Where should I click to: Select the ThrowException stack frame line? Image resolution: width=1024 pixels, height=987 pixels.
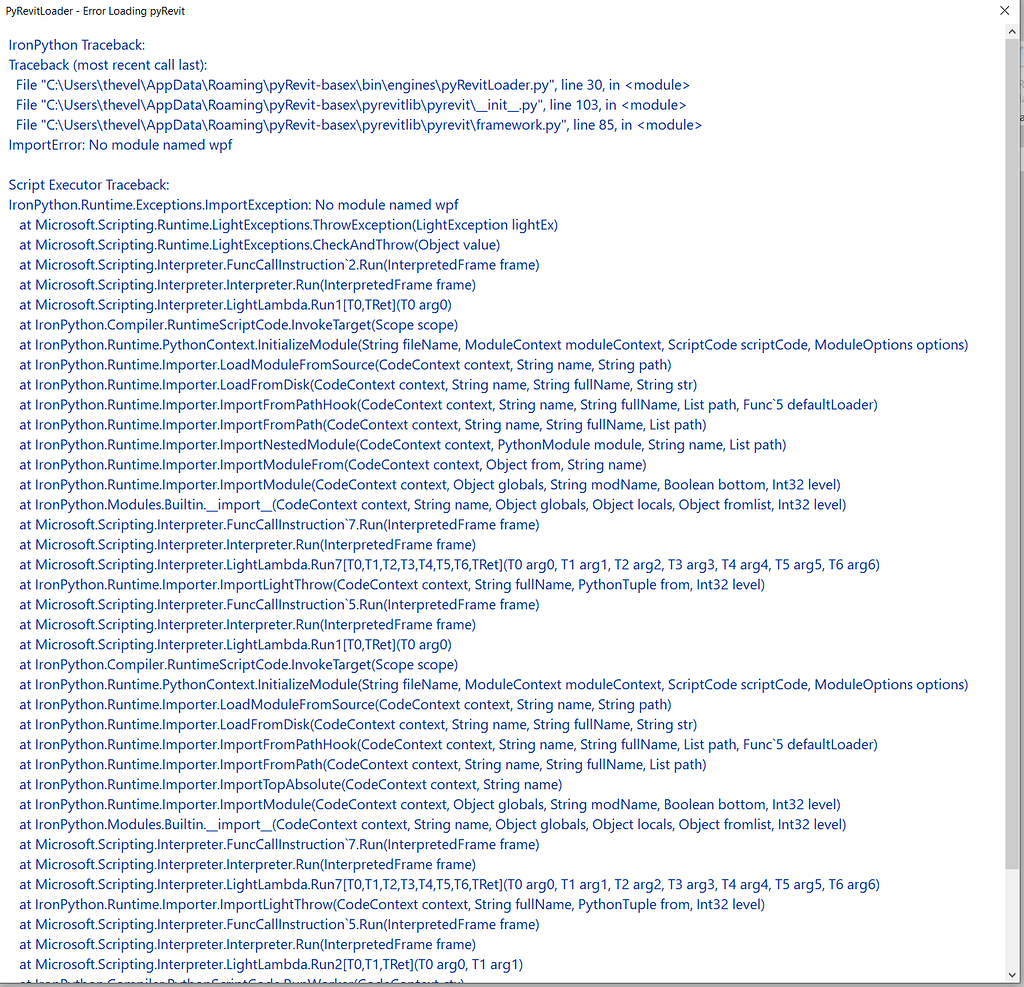(x=290, y=224)
